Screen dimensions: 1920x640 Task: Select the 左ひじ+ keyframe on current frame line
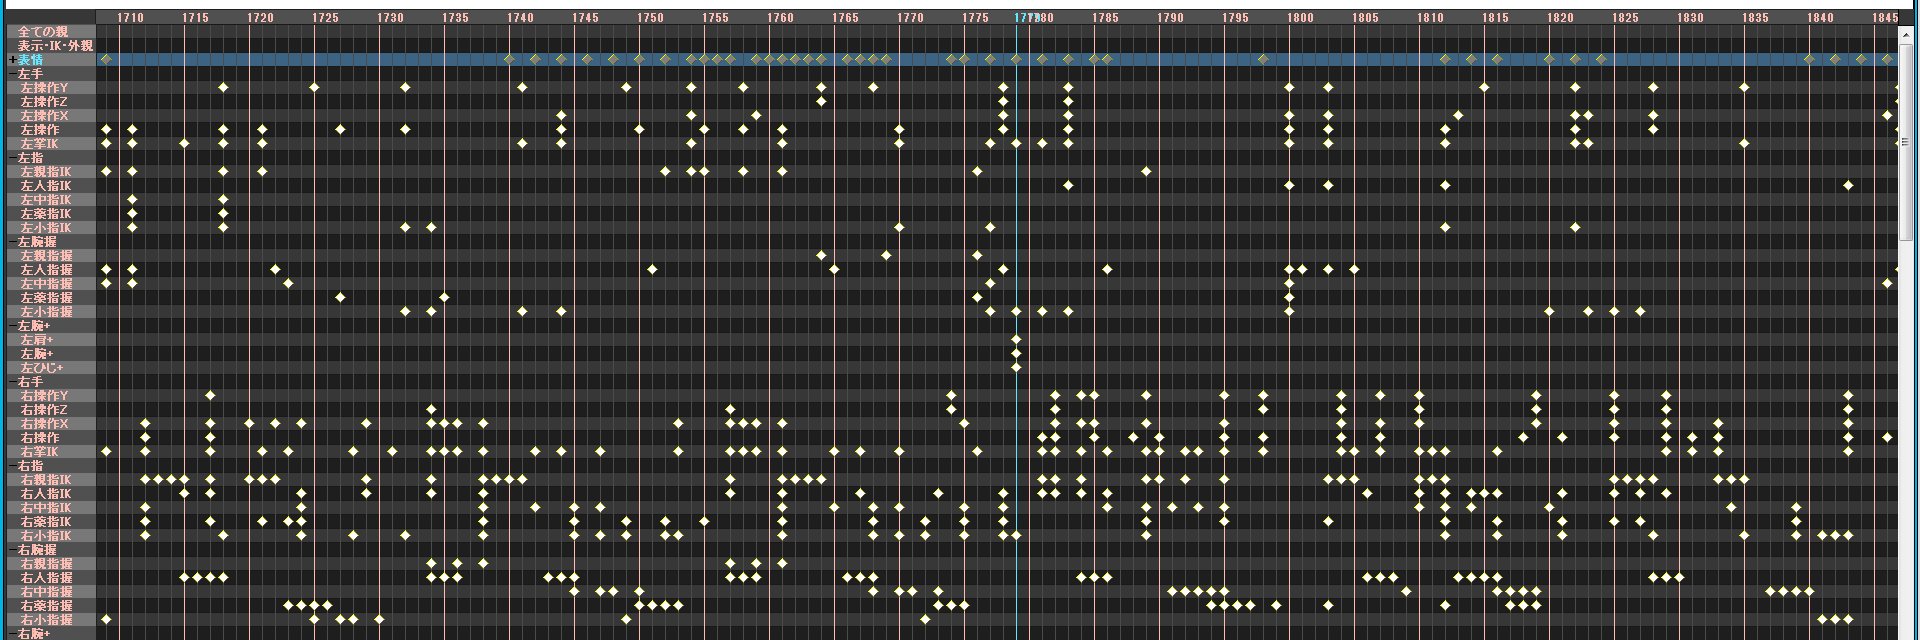tap(1016, 368)
